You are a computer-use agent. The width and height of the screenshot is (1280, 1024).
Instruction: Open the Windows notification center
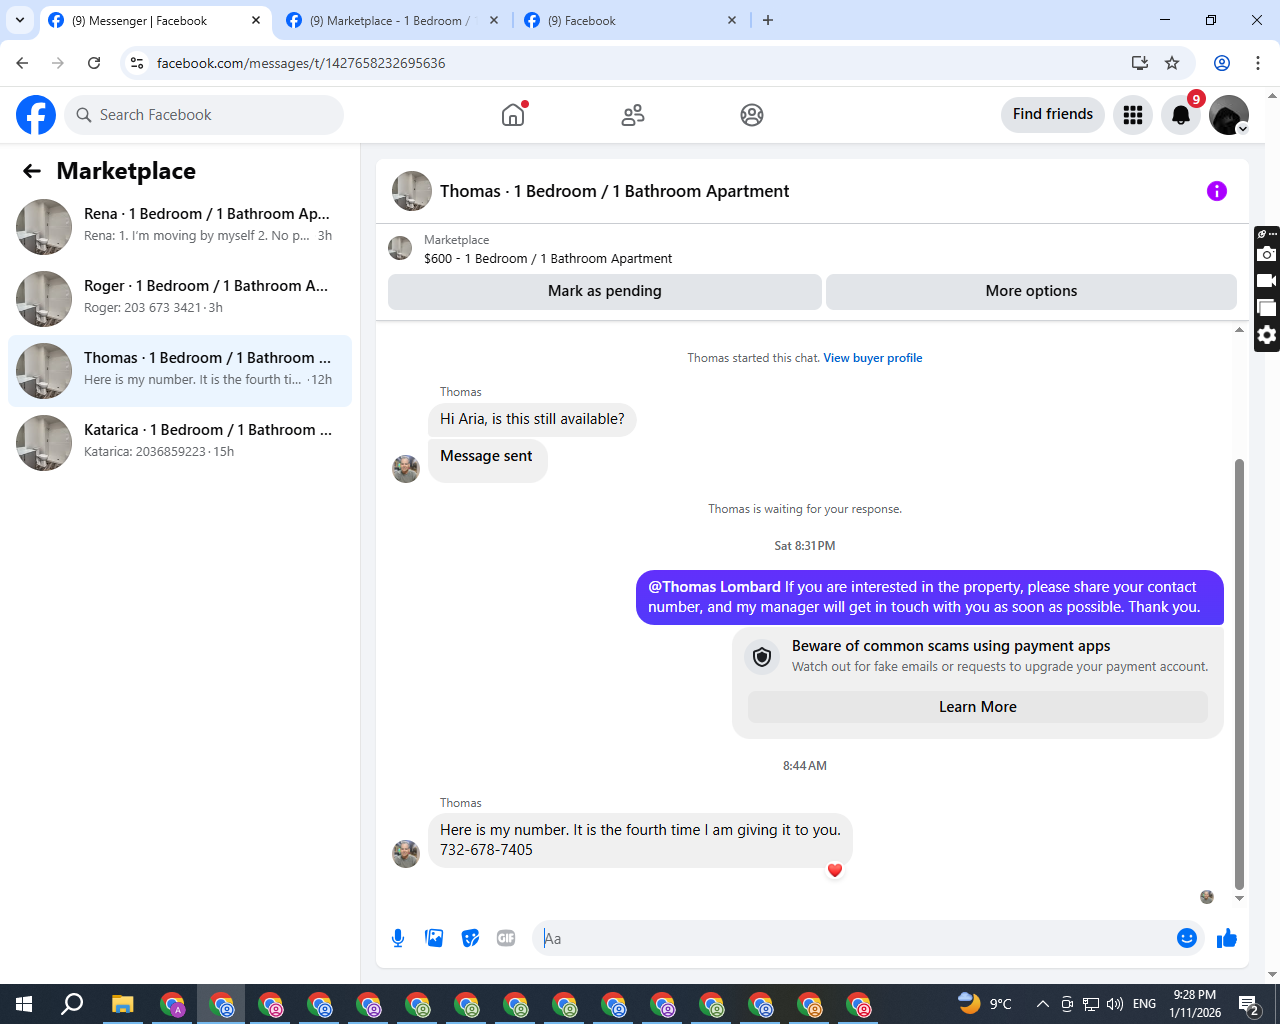pyautogui.click(x=1248, y=1004)
